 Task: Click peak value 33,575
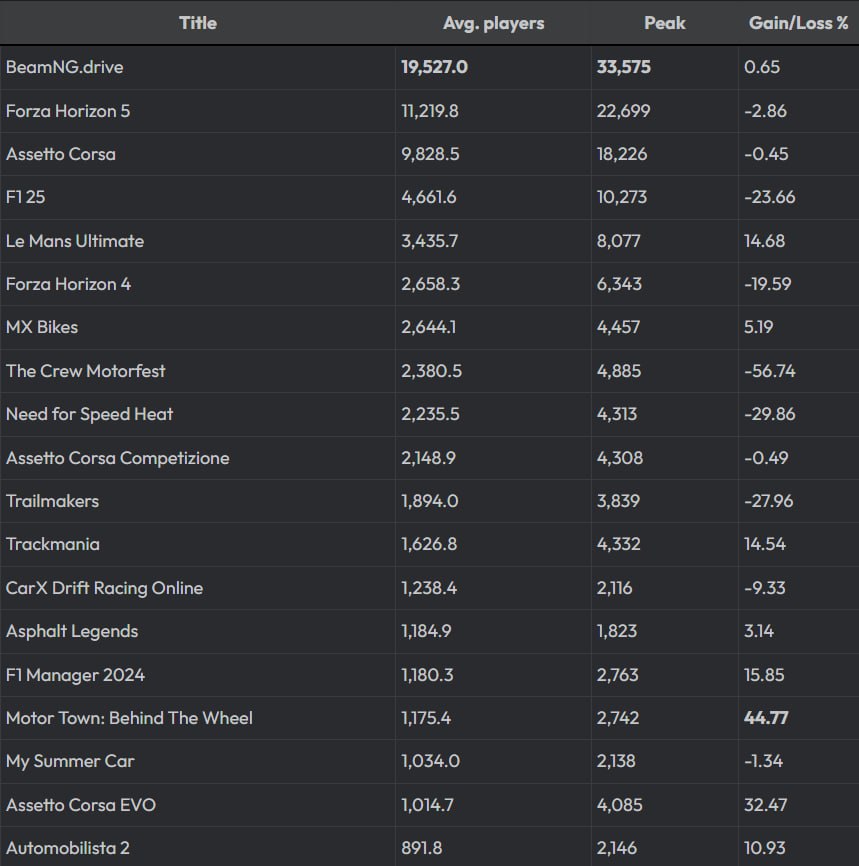tap(624, 67)
